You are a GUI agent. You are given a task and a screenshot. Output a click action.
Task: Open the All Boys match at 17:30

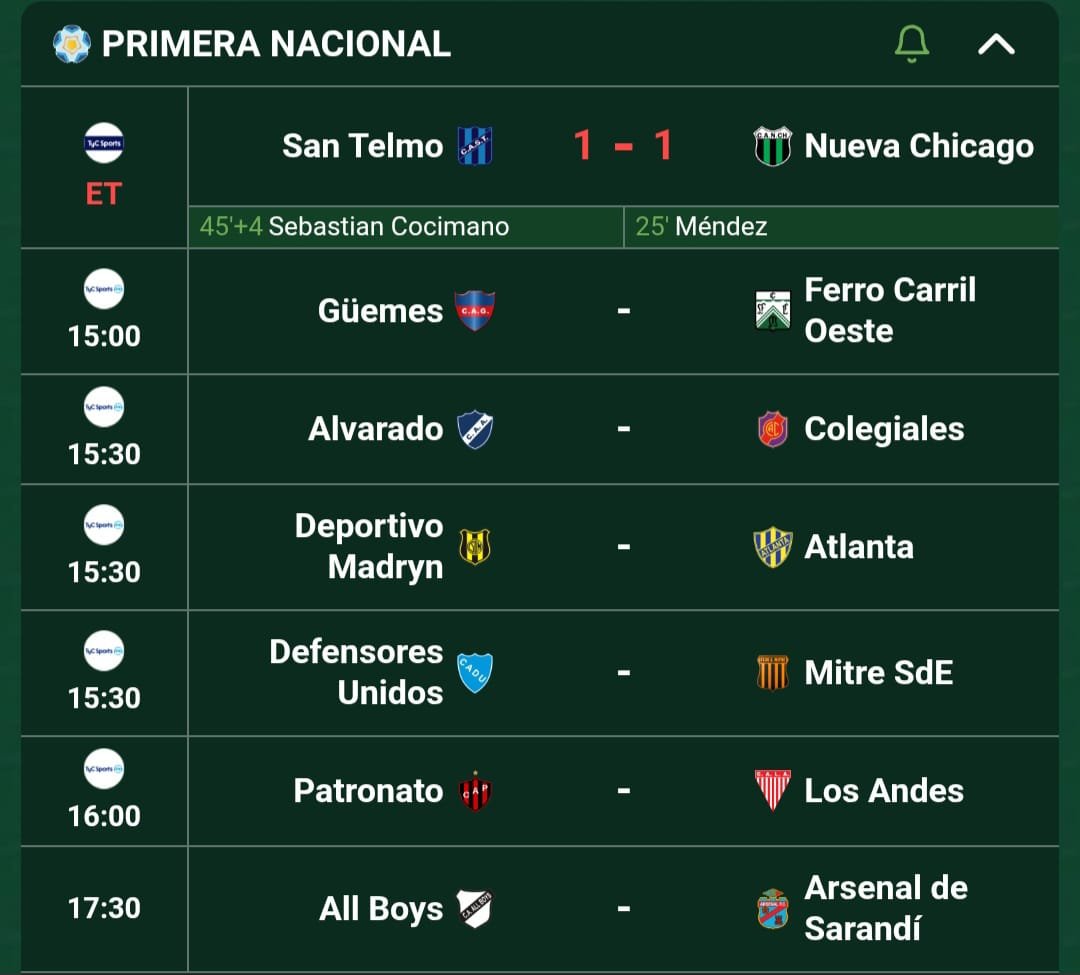[x=540, y=909]
